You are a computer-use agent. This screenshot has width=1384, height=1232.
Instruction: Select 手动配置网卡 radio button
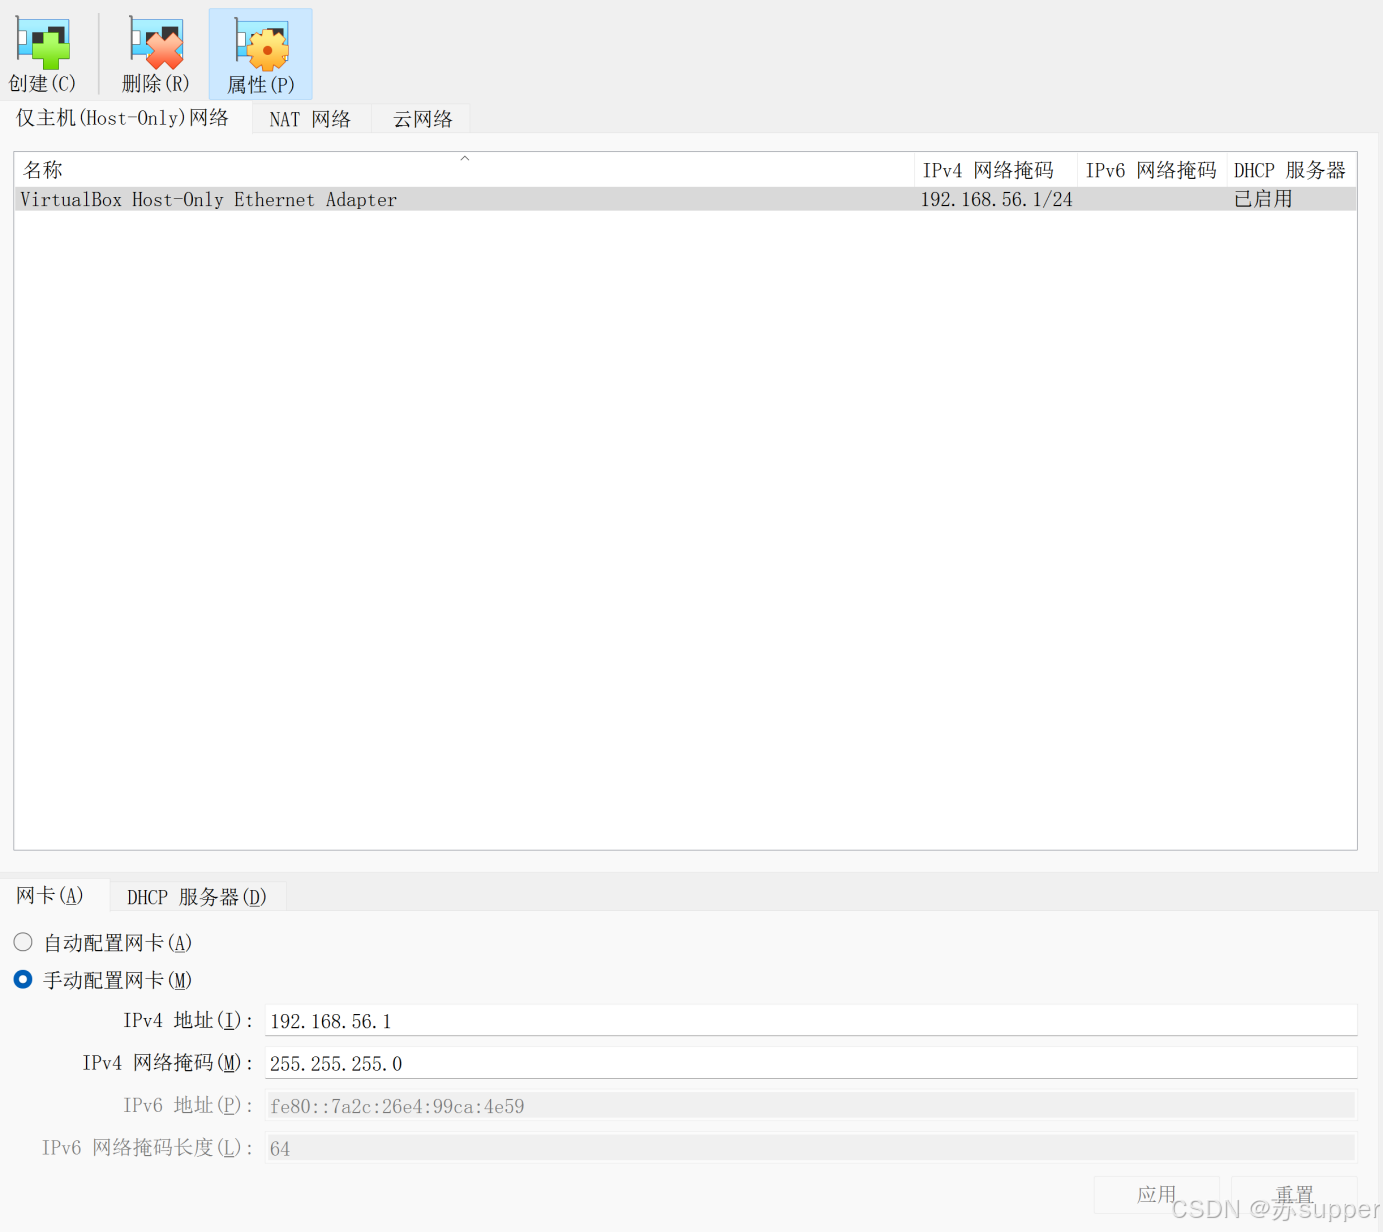23,979
